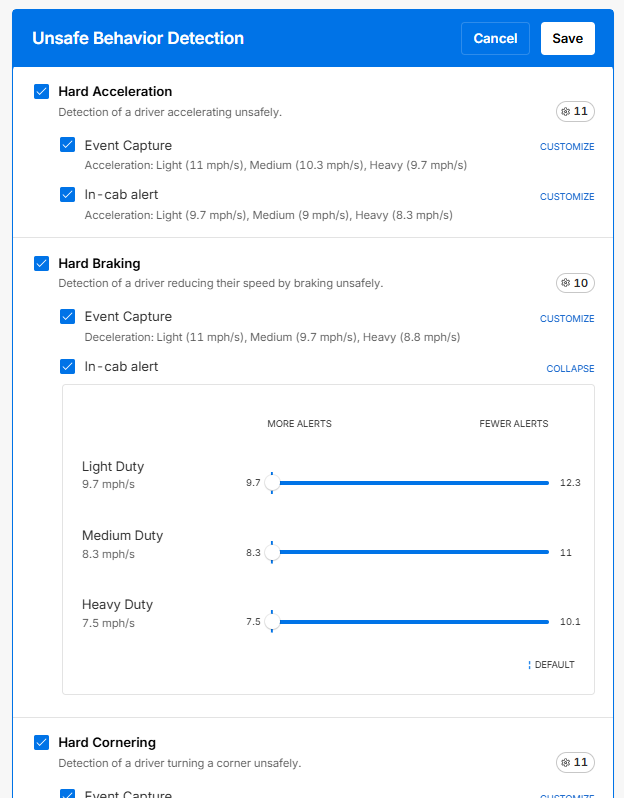Viewport: 624px width, 798px height.
Task: Uncheck the Hard Cornering checkbox
Action: (x=42, y=743)
